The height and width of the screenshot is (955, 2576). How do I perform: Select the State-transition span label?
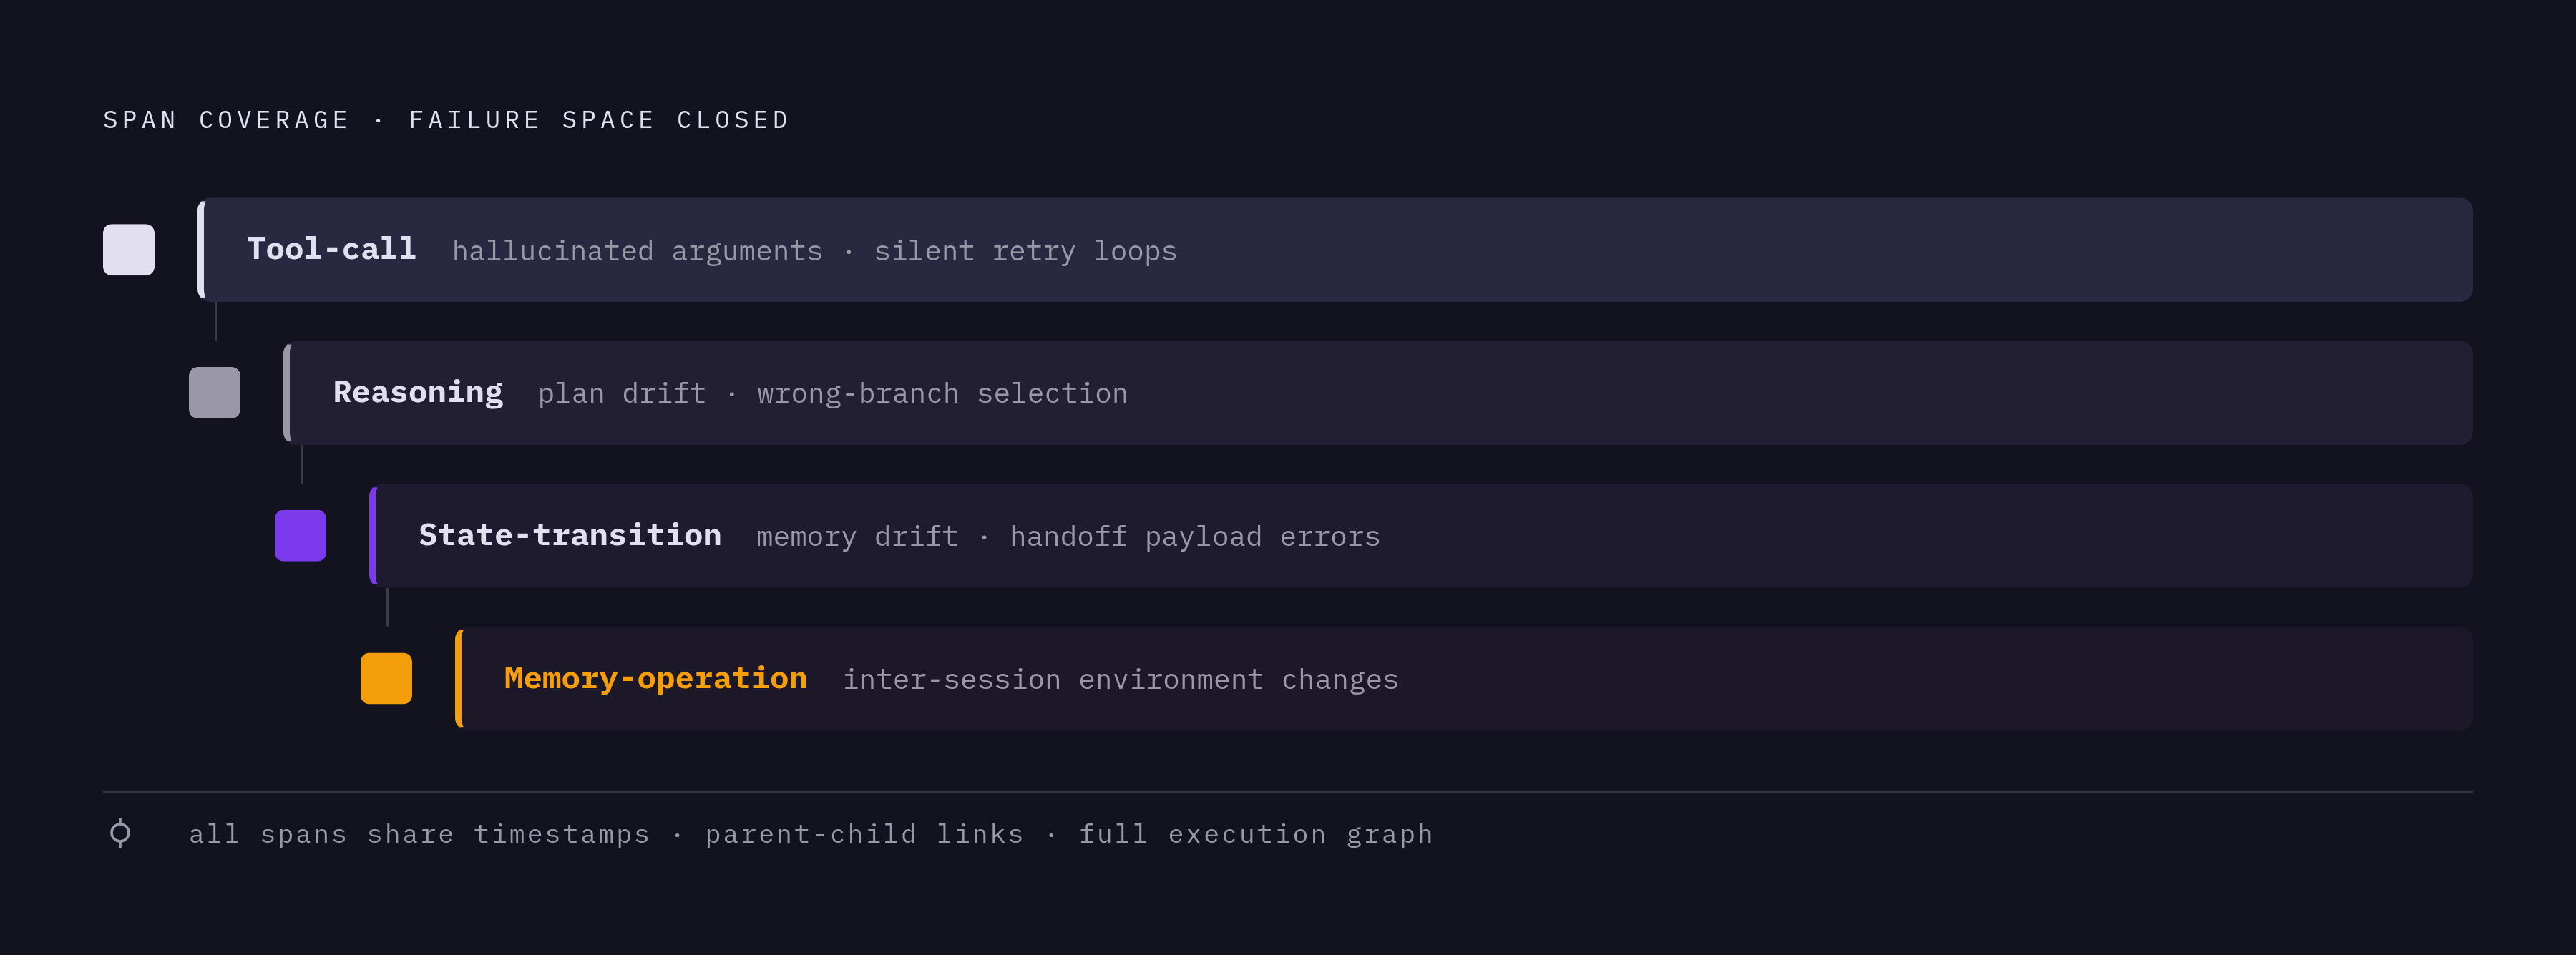click(570, 535)
